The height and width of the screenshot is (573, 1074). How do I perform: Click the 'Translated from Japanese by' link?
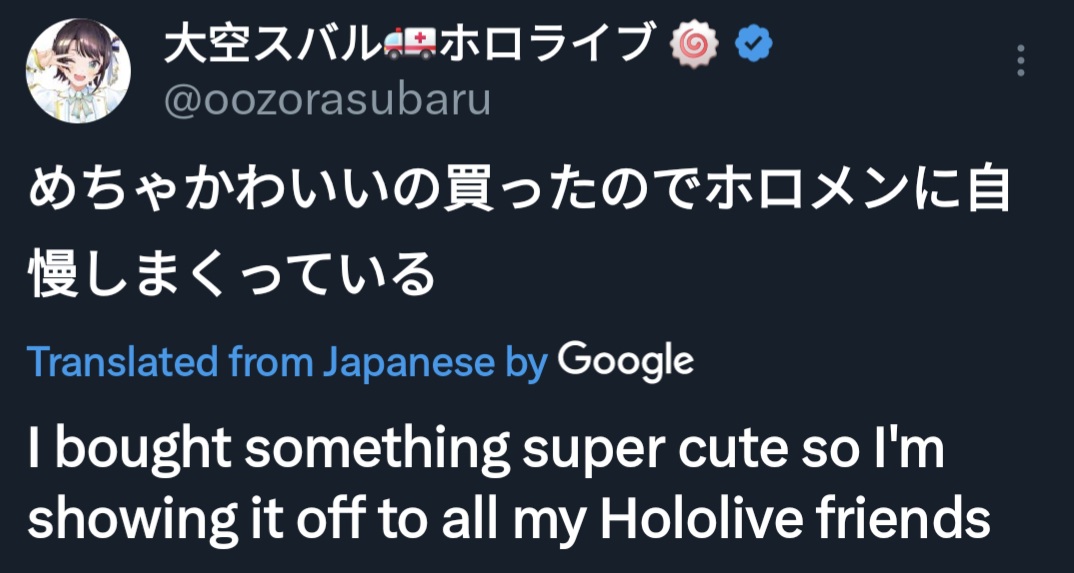point(288,364)
